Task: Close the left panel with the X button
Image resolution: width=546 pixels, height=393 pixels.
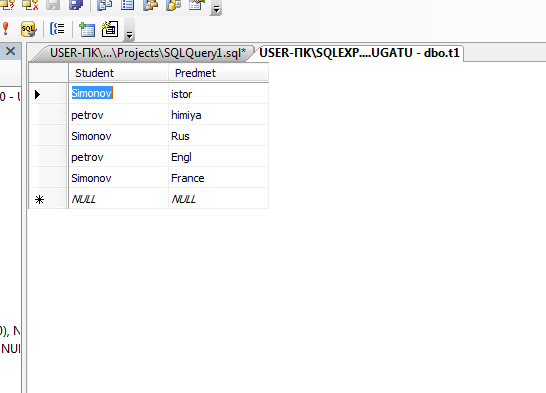Action: (x=10, y=51)
